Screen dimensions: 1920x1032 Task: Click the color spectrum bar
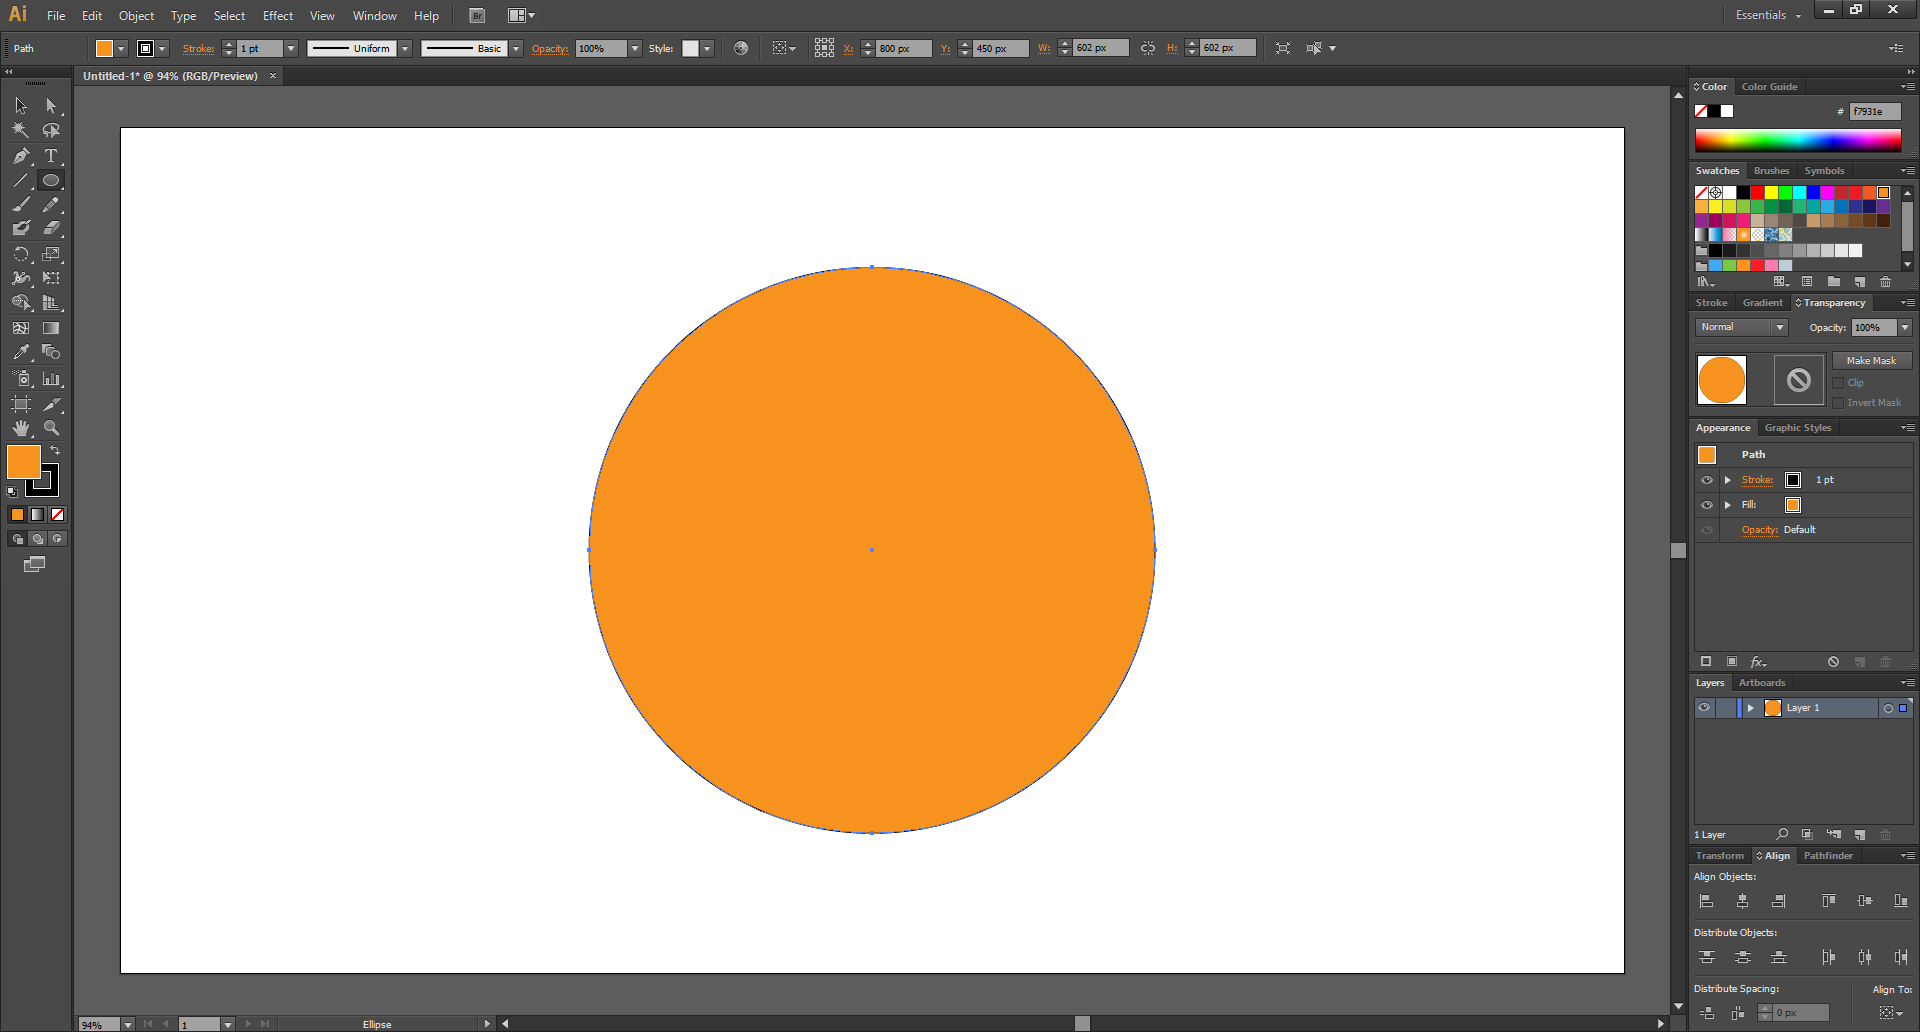click(1798, 141)
